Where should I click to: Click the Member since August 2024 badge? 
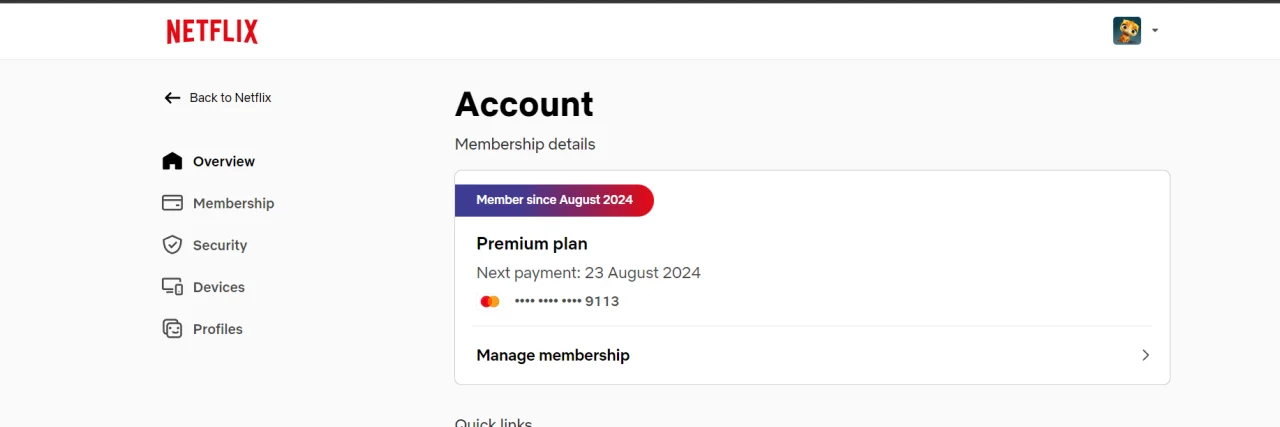pos(554,200)
